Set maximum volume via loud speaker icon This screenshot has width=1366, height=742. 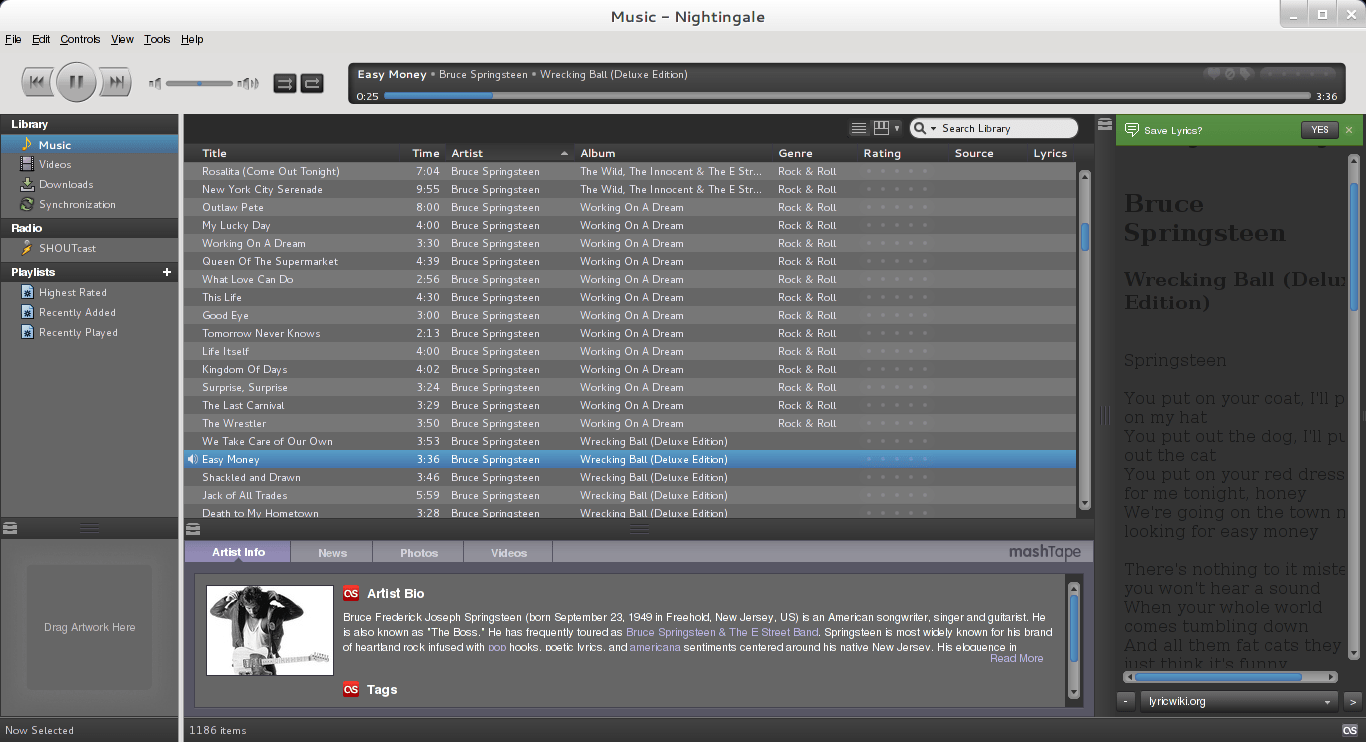tap(248, 83)
